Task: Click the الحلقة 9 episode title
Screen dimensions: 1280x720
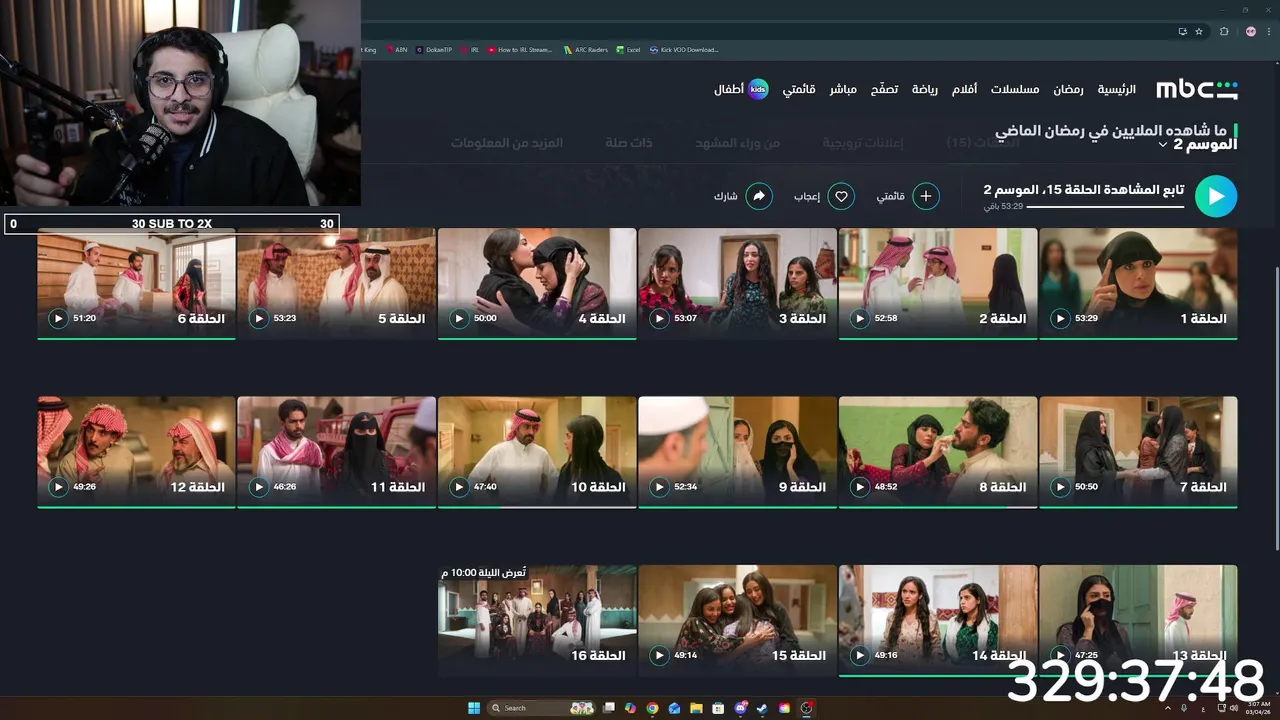Action: pos(802,487)
